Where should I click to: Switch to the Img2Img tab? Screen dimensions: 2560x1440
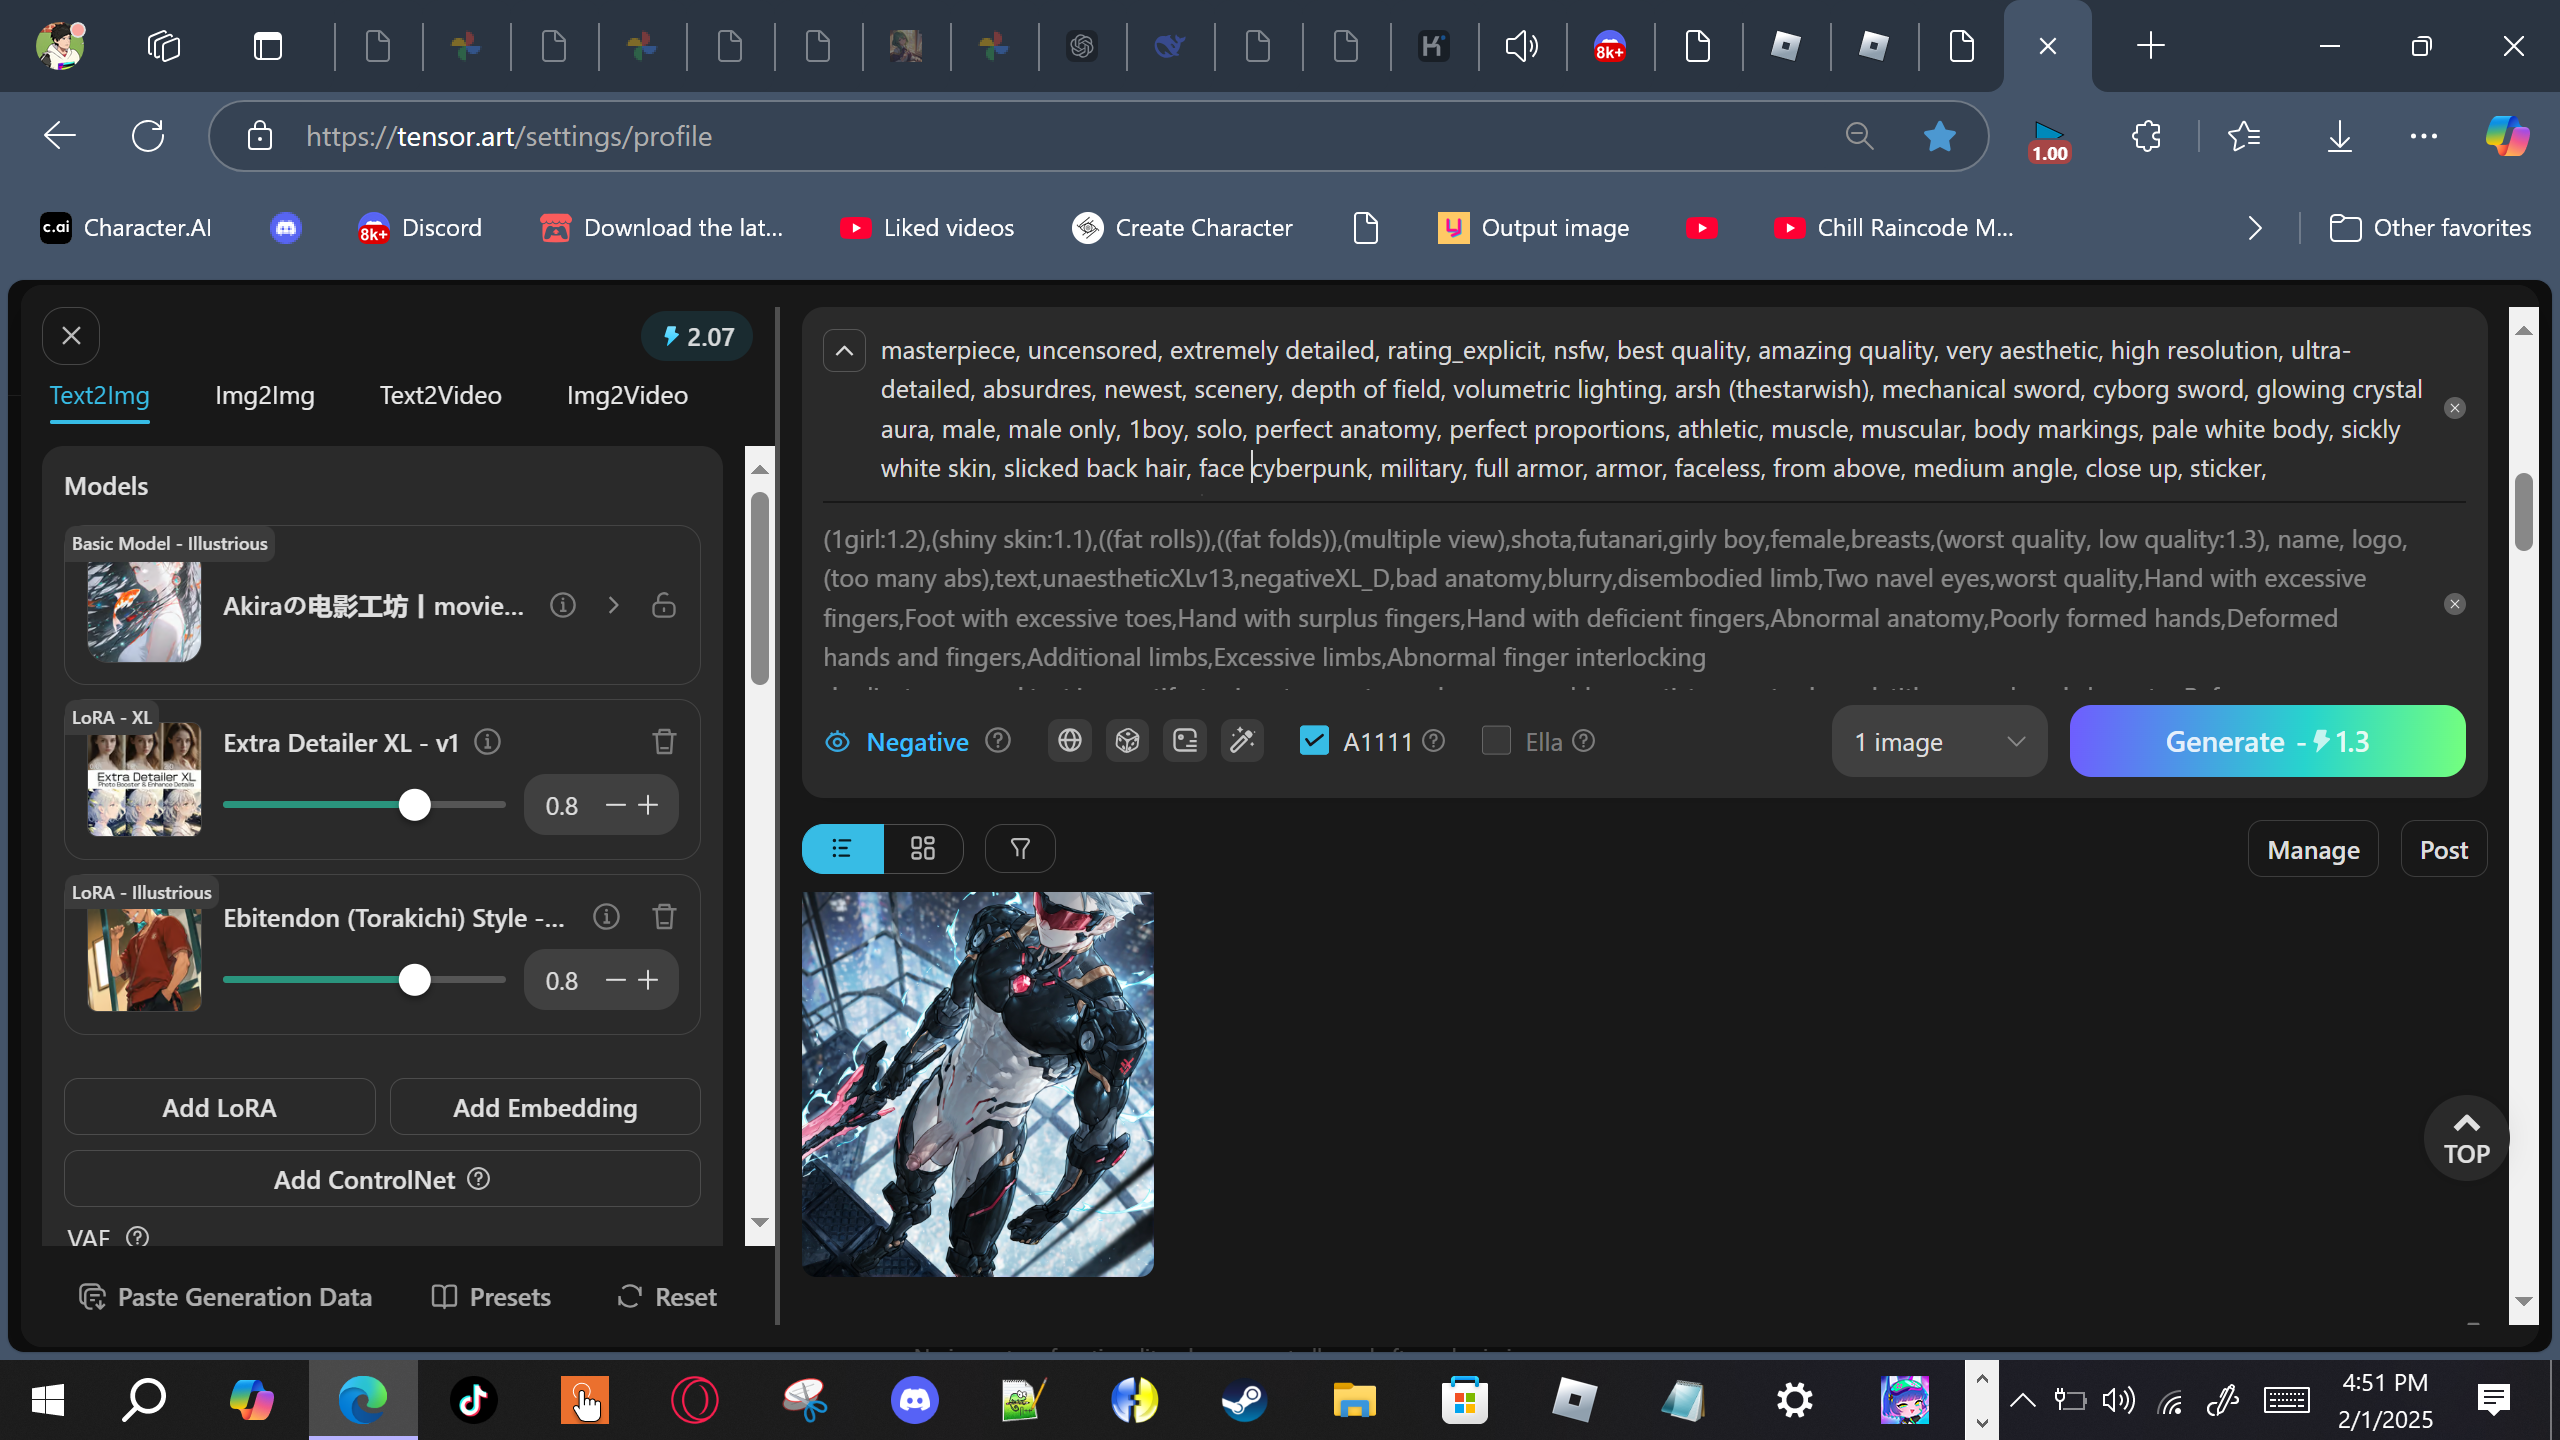pyautogui.click(x=264, y=395)
